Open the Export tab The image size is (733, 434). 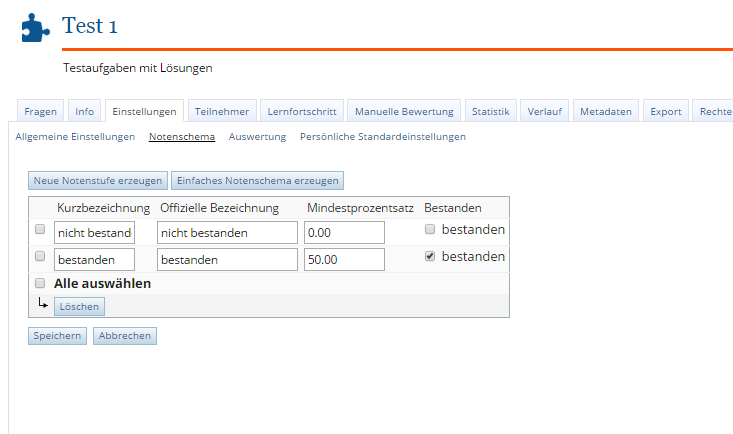pyautogui.click(x=665, y=112)
